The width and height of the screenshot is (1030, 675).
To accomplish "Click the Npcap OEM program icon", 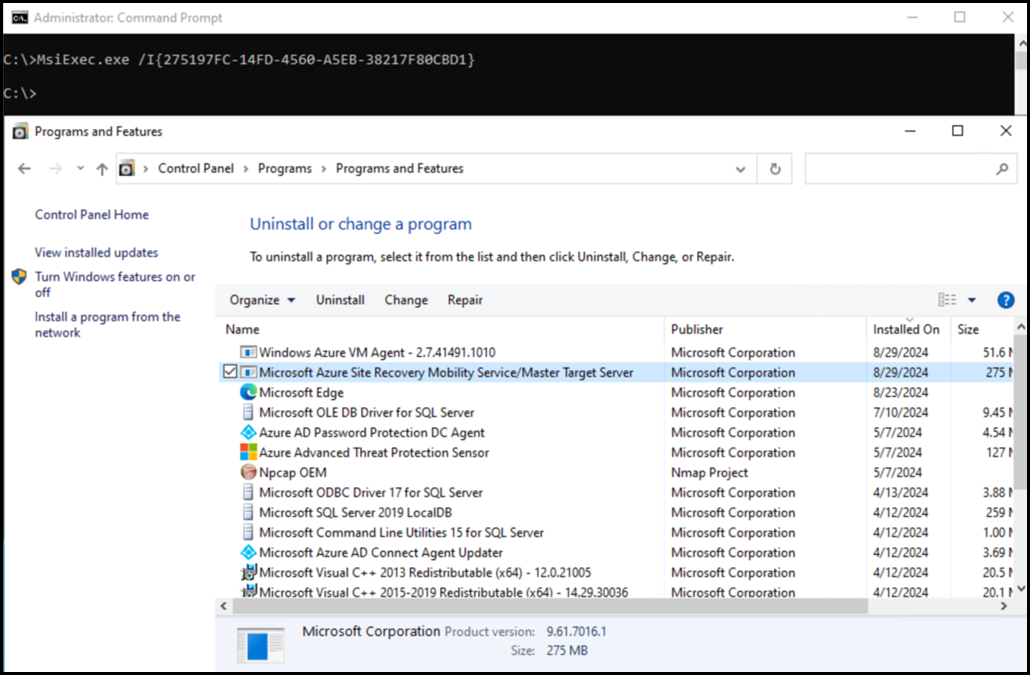I will 248,473.
